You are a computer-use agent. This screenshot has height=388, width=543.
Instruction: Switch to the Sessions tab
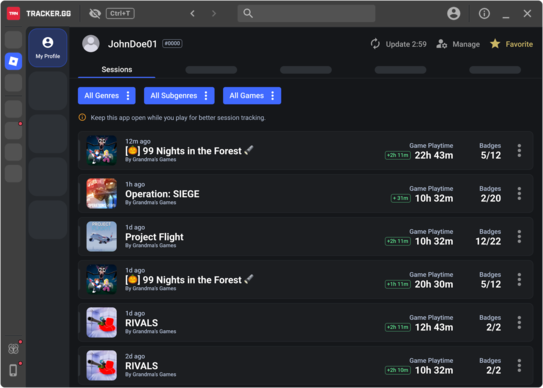[x=117, y=70]
